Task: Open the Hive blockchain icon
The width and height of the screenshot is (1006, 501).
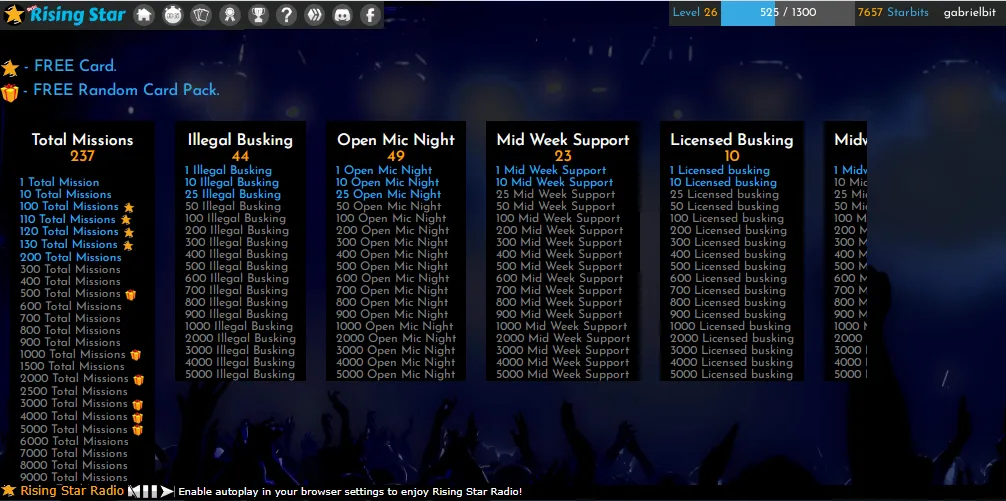Action: coord(314,15)
